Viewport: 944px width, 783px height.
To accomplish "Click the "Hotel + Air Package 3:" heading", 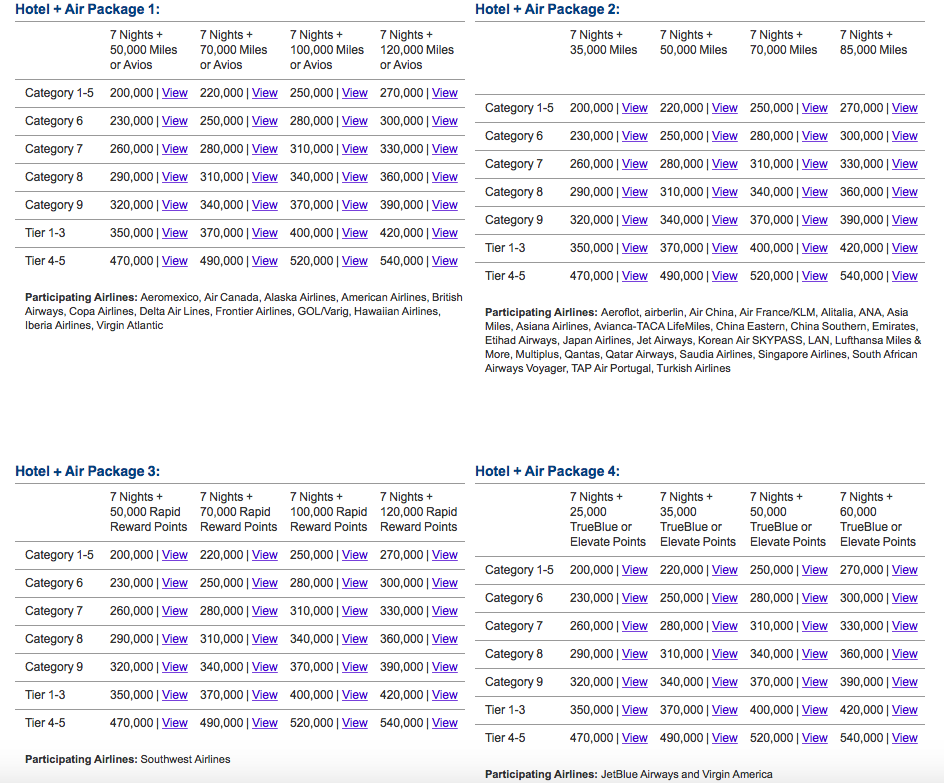I will click(x=87, y=471).
